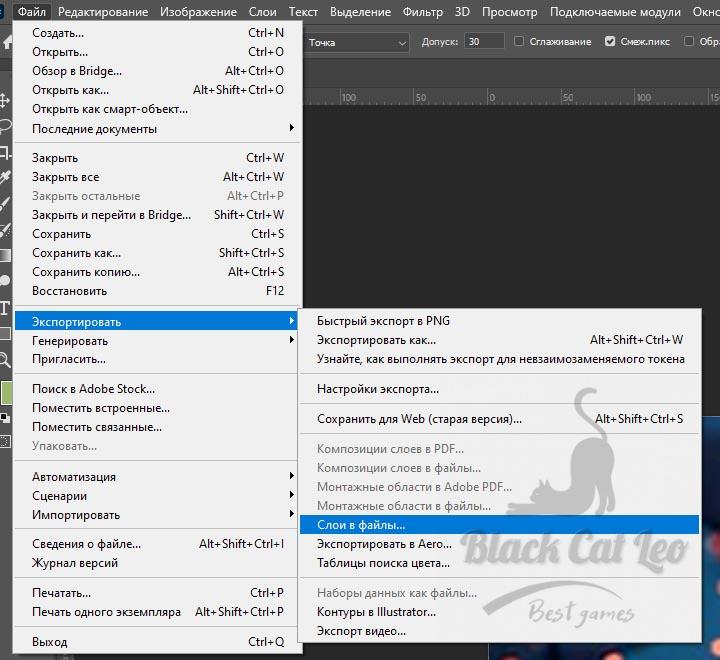The height and width of the screenshot is (660, 720).
Task: Choose Печатать...
Action: click(157, 592)
